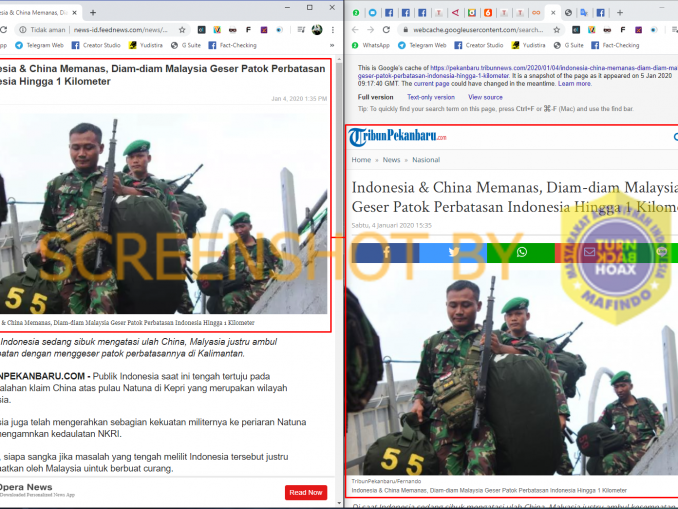Screen dimensions: 678x509
Task: Open Chrome three-dot menu in left window
Action: tap(333, 30)
